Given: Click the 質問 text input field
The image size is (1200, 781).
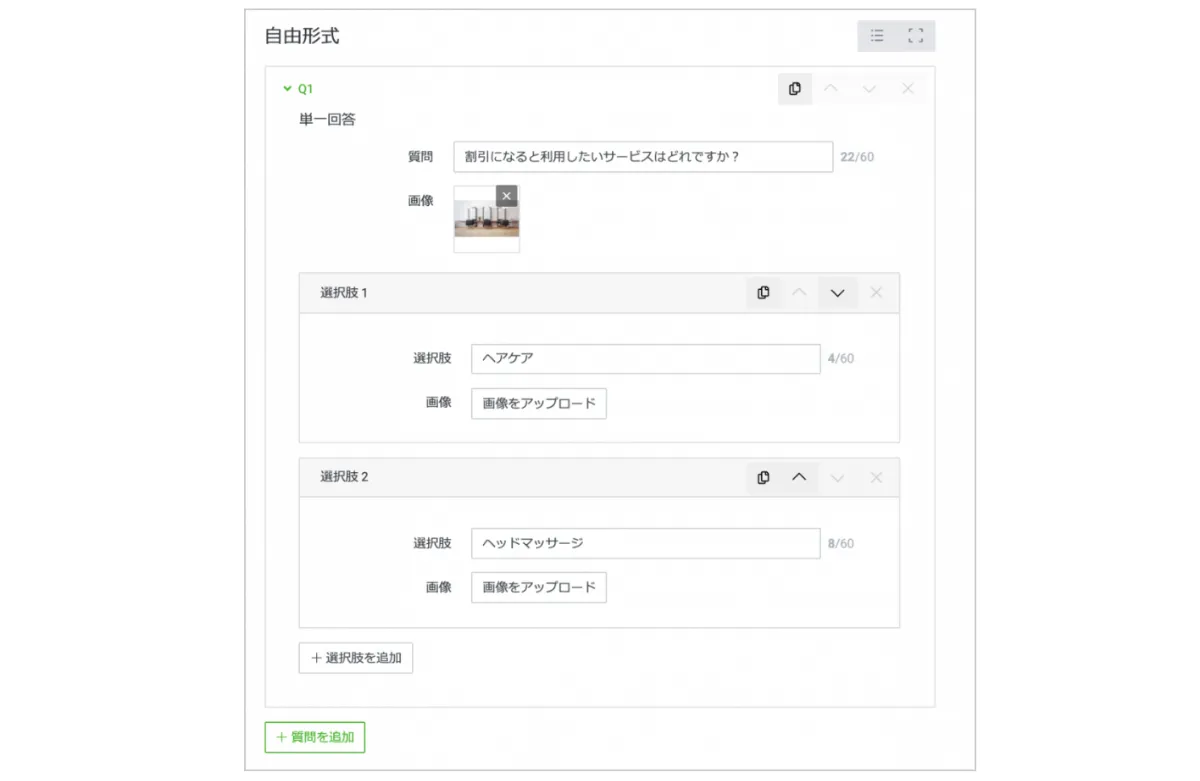Looking at the screenshot, I should [x=643, y=157].
